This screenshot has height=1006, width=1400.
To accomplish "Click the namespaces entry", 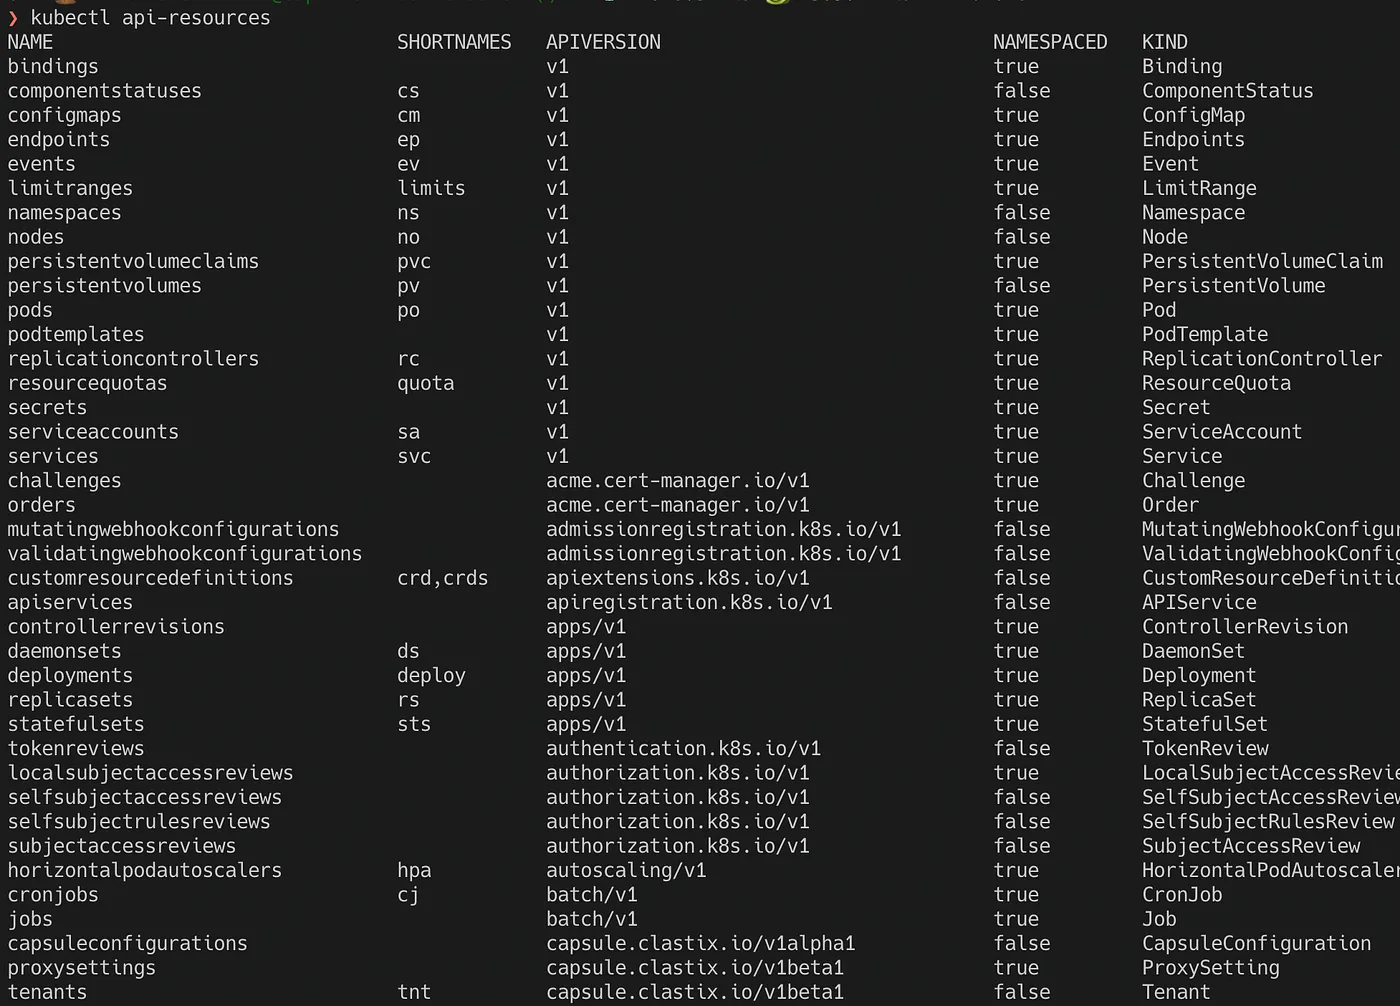I will (64, 212).
